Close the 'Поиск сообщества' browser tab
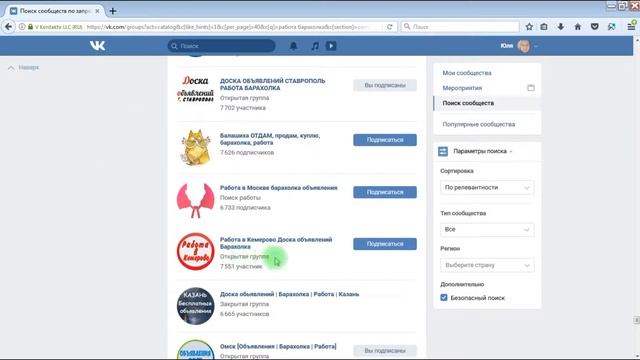The height and width of the screenshot is (360, 640). [x=97, y=11]
